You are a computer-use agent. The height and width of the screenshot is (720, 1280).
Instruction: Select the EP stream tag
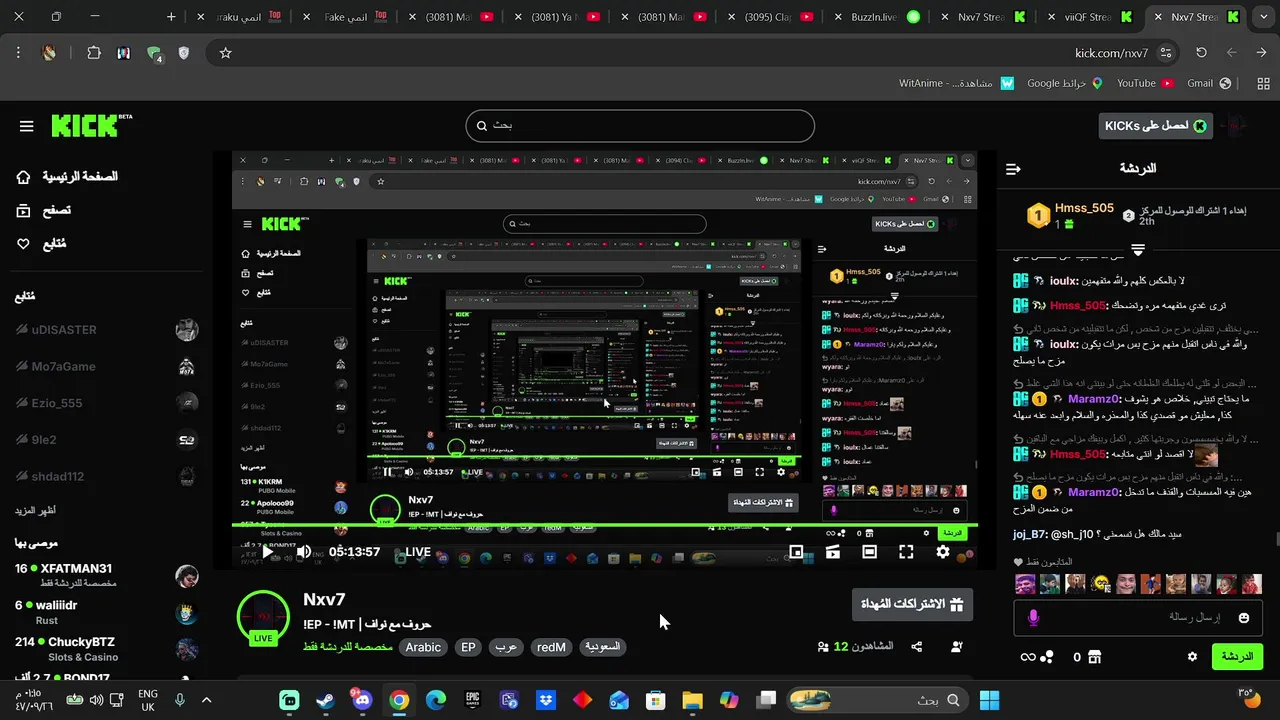(468, 647)
